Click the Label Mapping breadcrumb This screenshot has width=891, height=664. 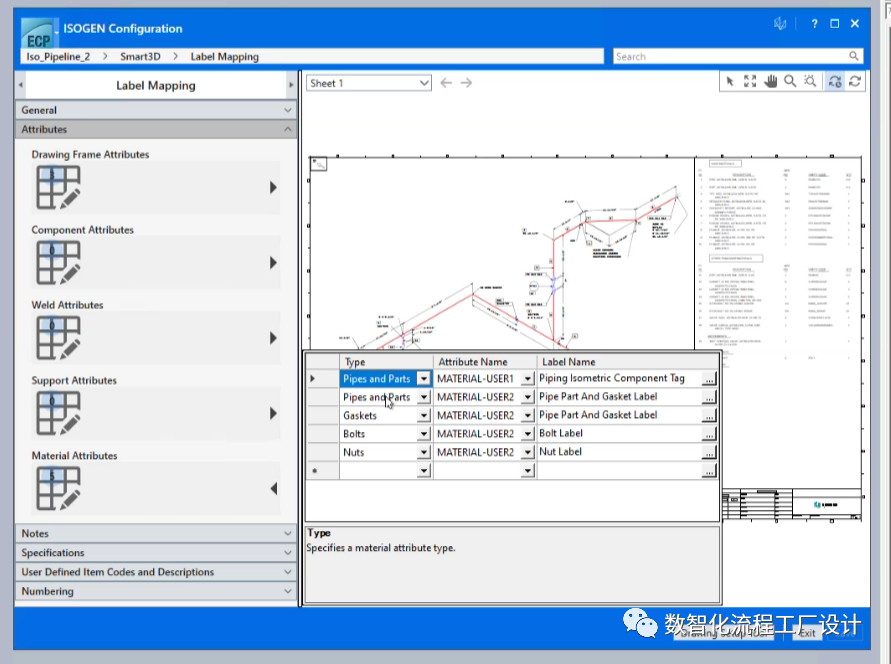[x=224, y=57]
